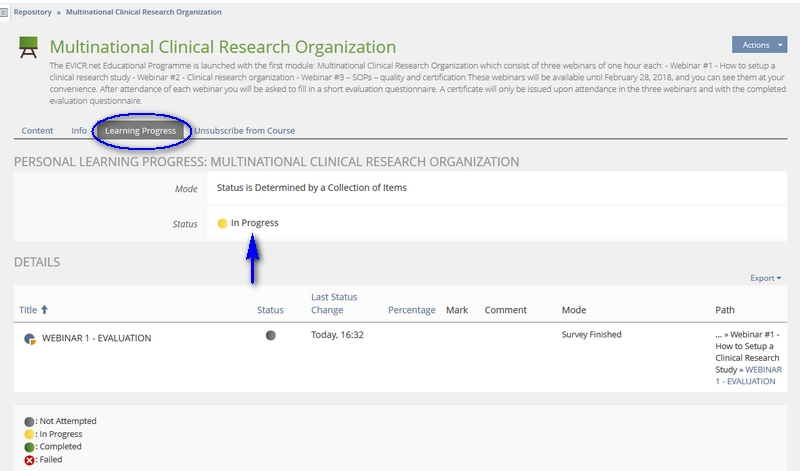
Task: Open WEBINAR 1 - EVALUATION path link
Action: pyautogui.click(x=748, y=376)
